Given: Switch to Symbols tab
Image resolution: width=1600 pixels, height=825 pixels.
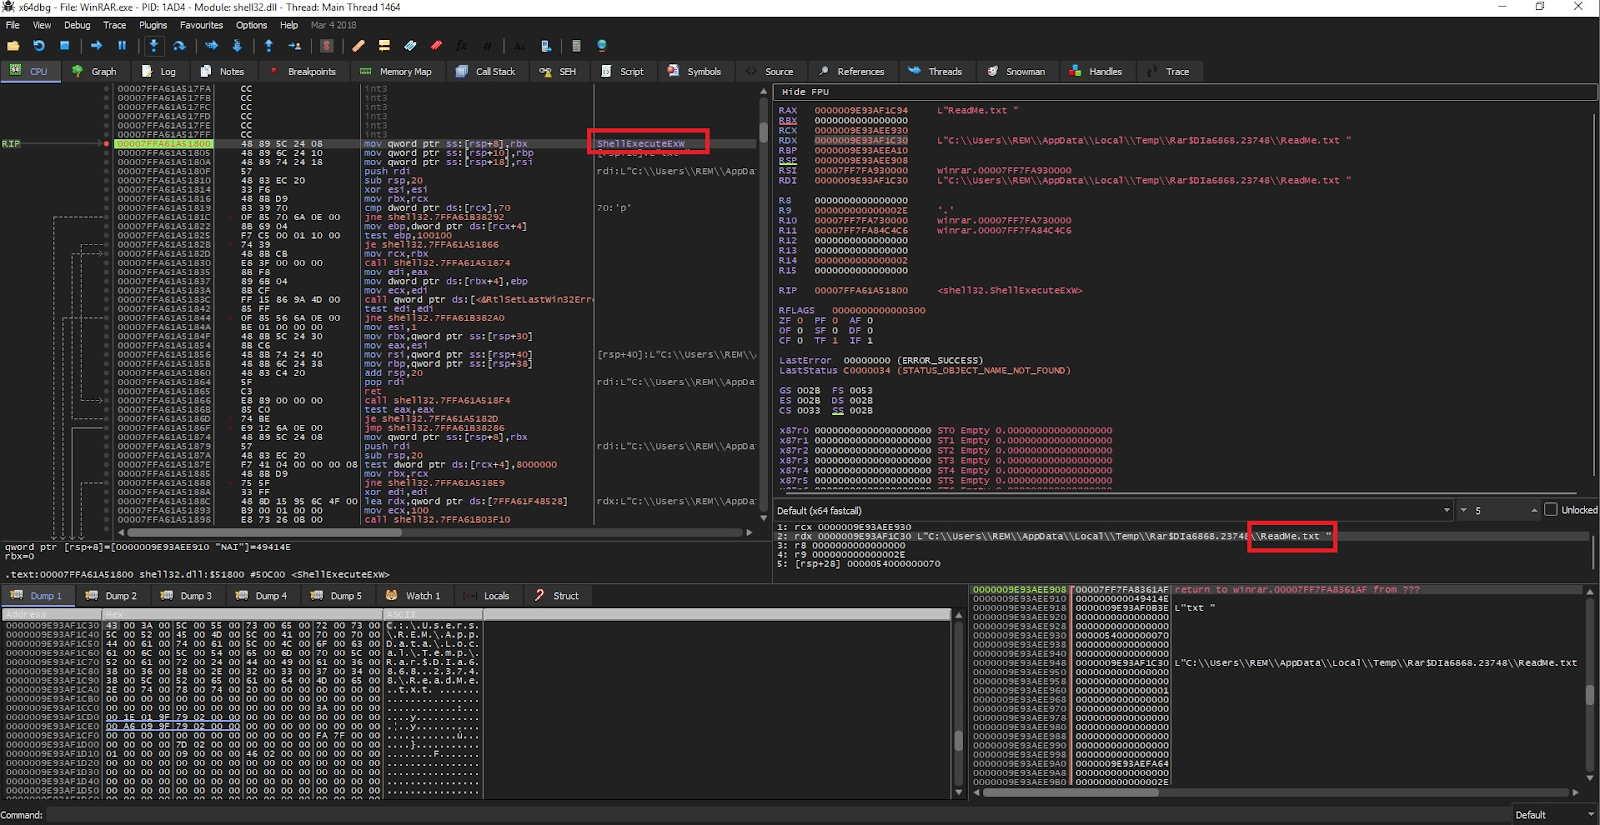Looking at the screenshot, I should pos(694,71).
